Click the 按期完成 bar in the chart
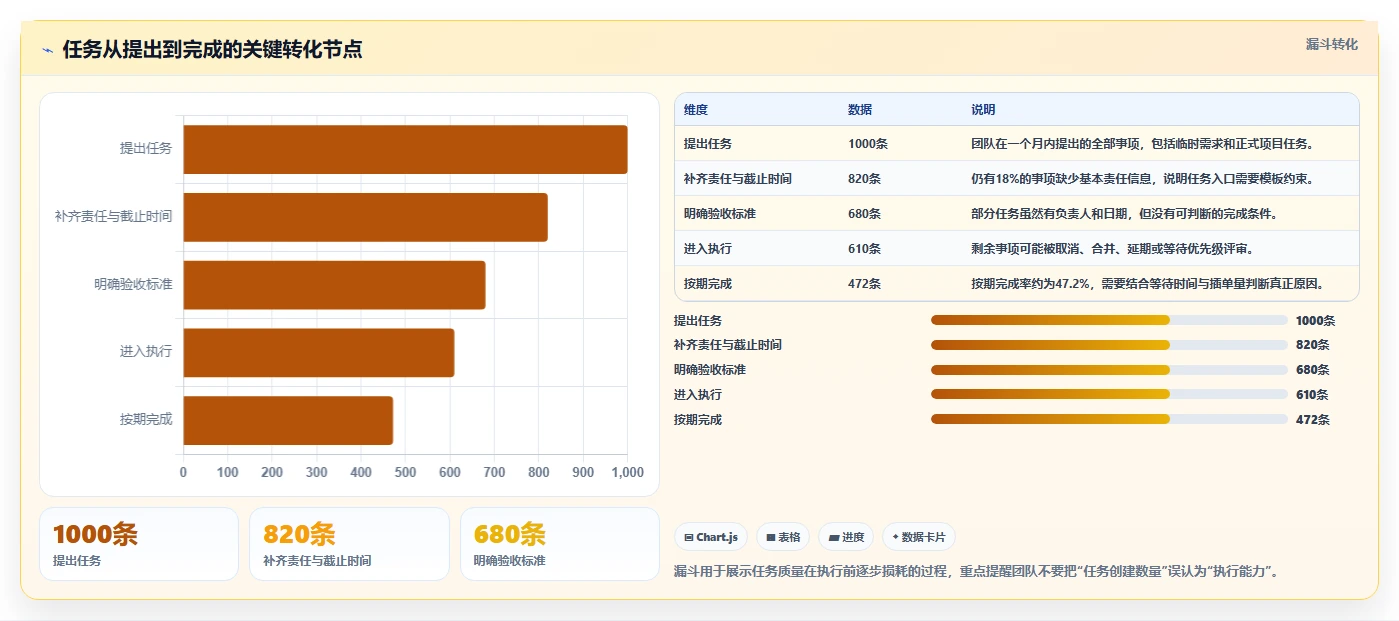This screenshot has width=1399, height=621. (x=288, y=420)
